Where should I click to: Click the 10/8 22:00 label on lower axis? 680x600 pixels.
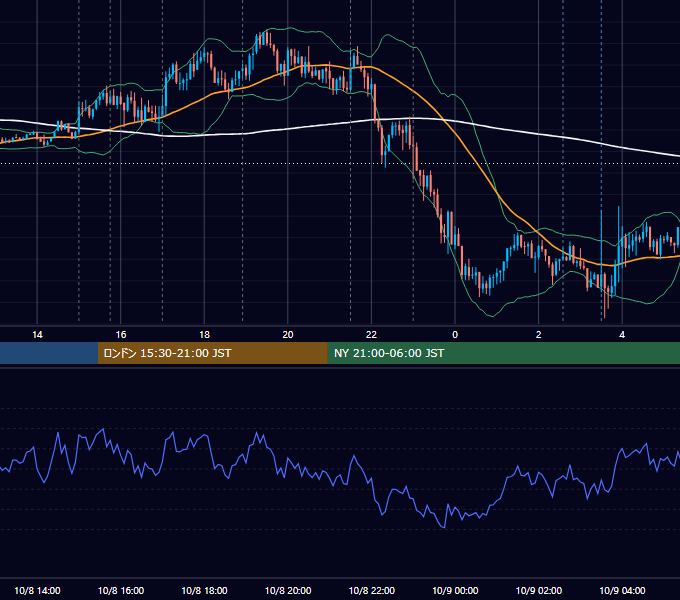click(372, 590)
